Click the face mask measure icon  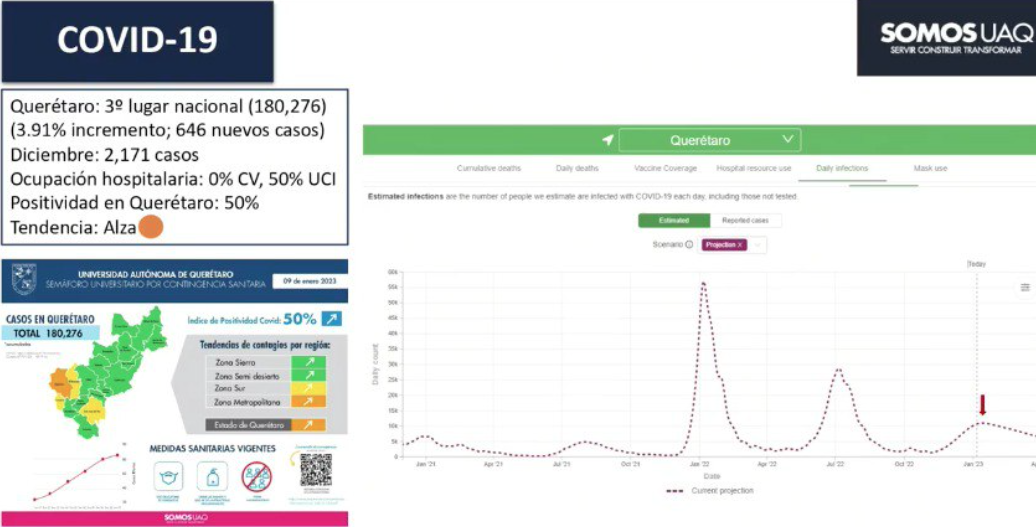(x=169, y=475)
